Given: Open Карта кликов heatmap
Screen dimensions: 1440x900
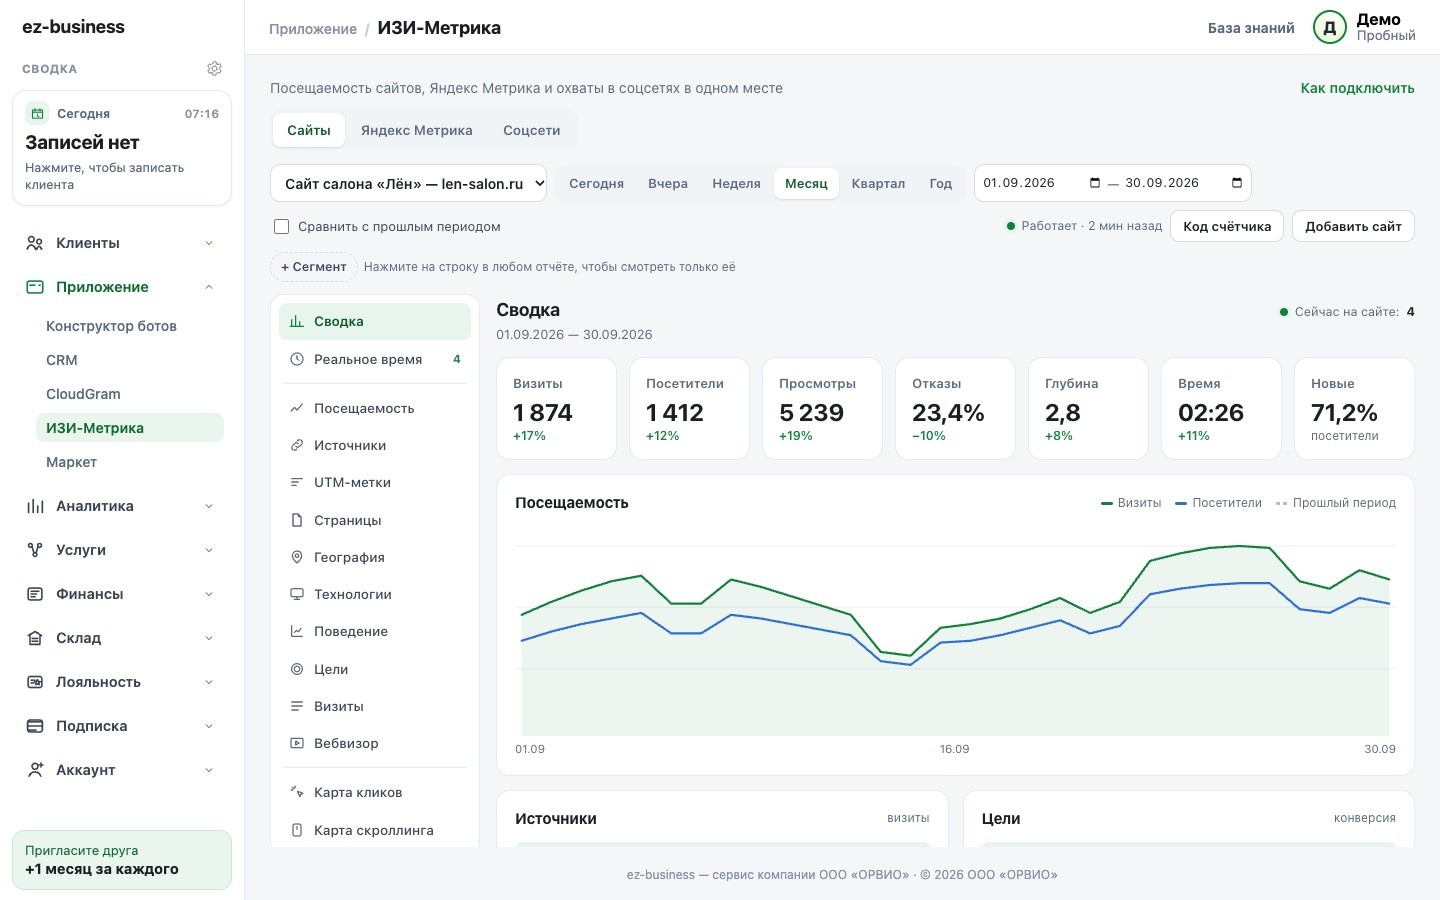Looking at the screenshot, I should click(375, 792).
